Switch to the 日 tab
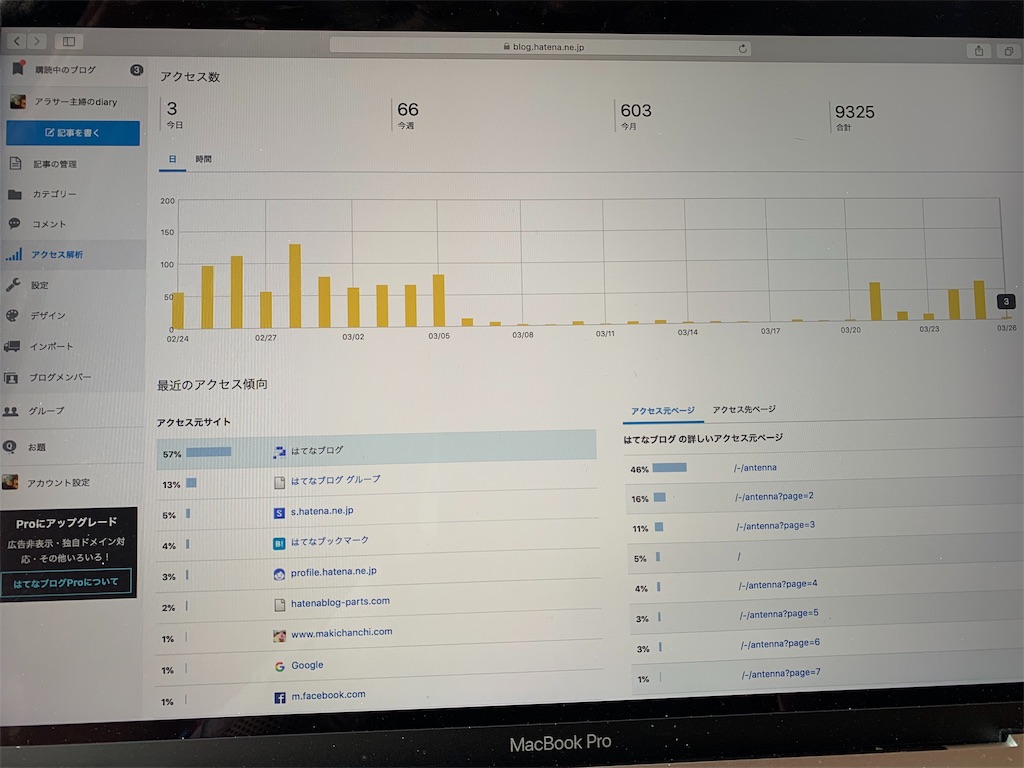The width and height of the screenshot is (1024, 768). (172, 159)
